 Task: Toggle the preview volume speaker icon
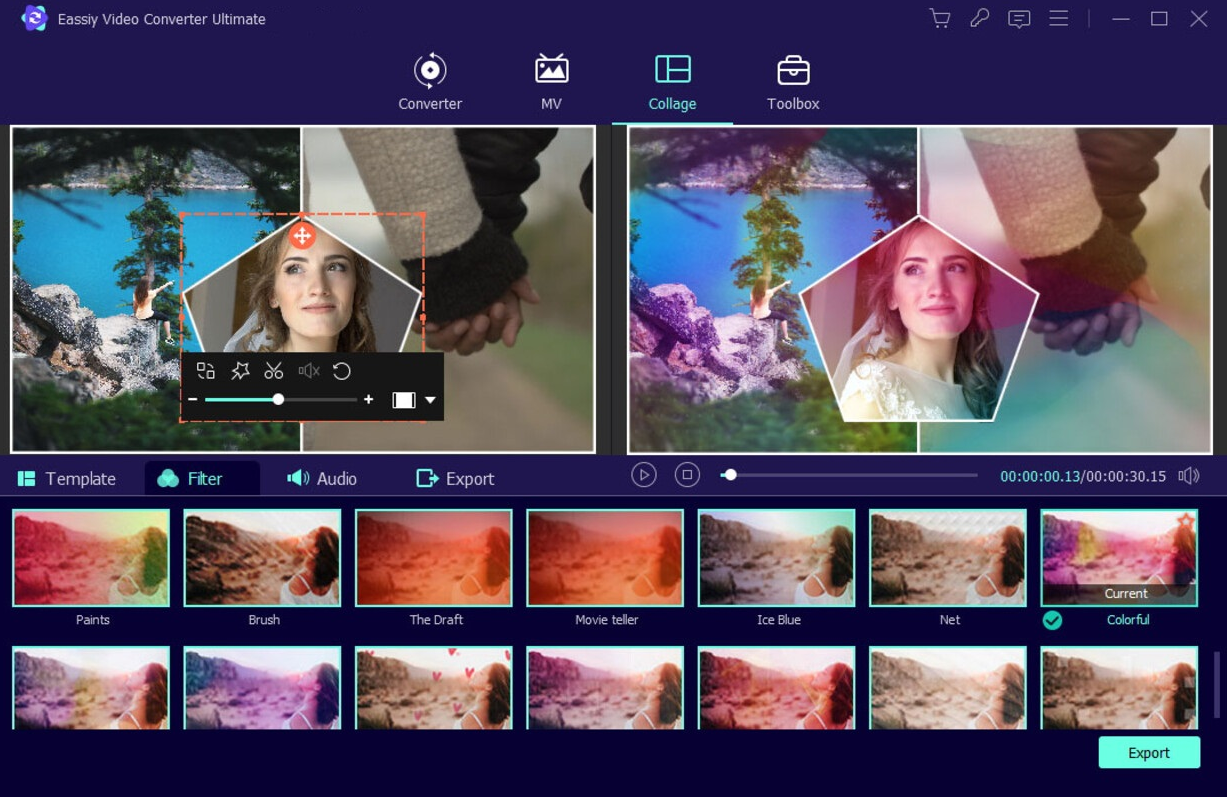[x=1188, y=476]
